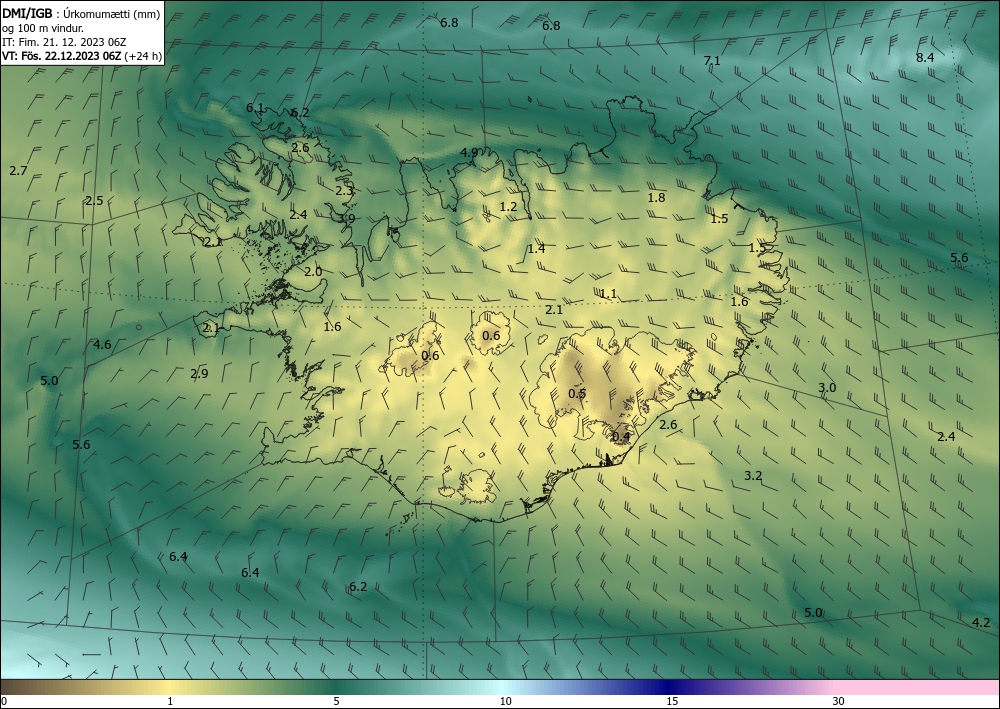1000x709 pixels.
Task: Select the 4.9 value on the north coast
Action: (469, 152)
